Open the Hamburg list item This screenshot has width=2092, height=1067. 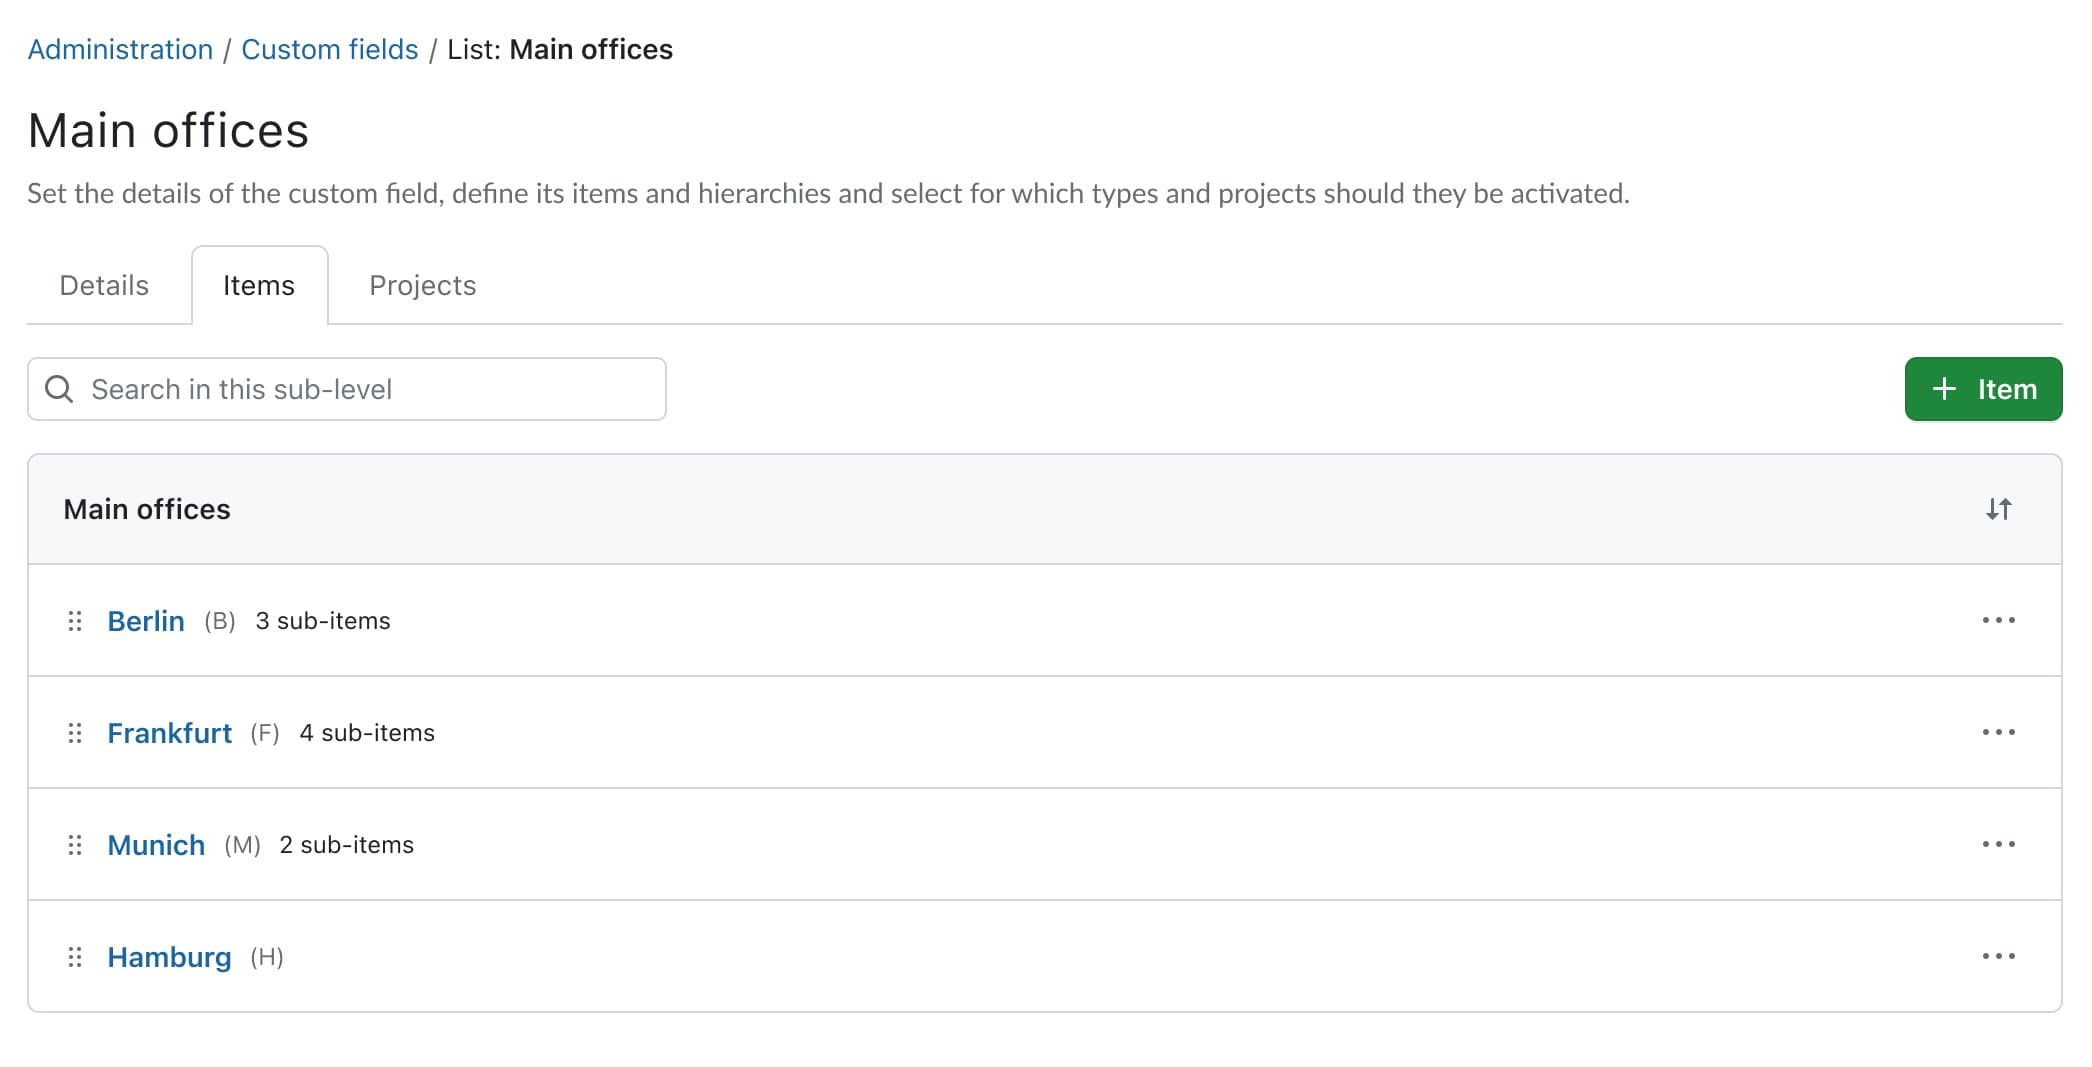click(169, 957)
